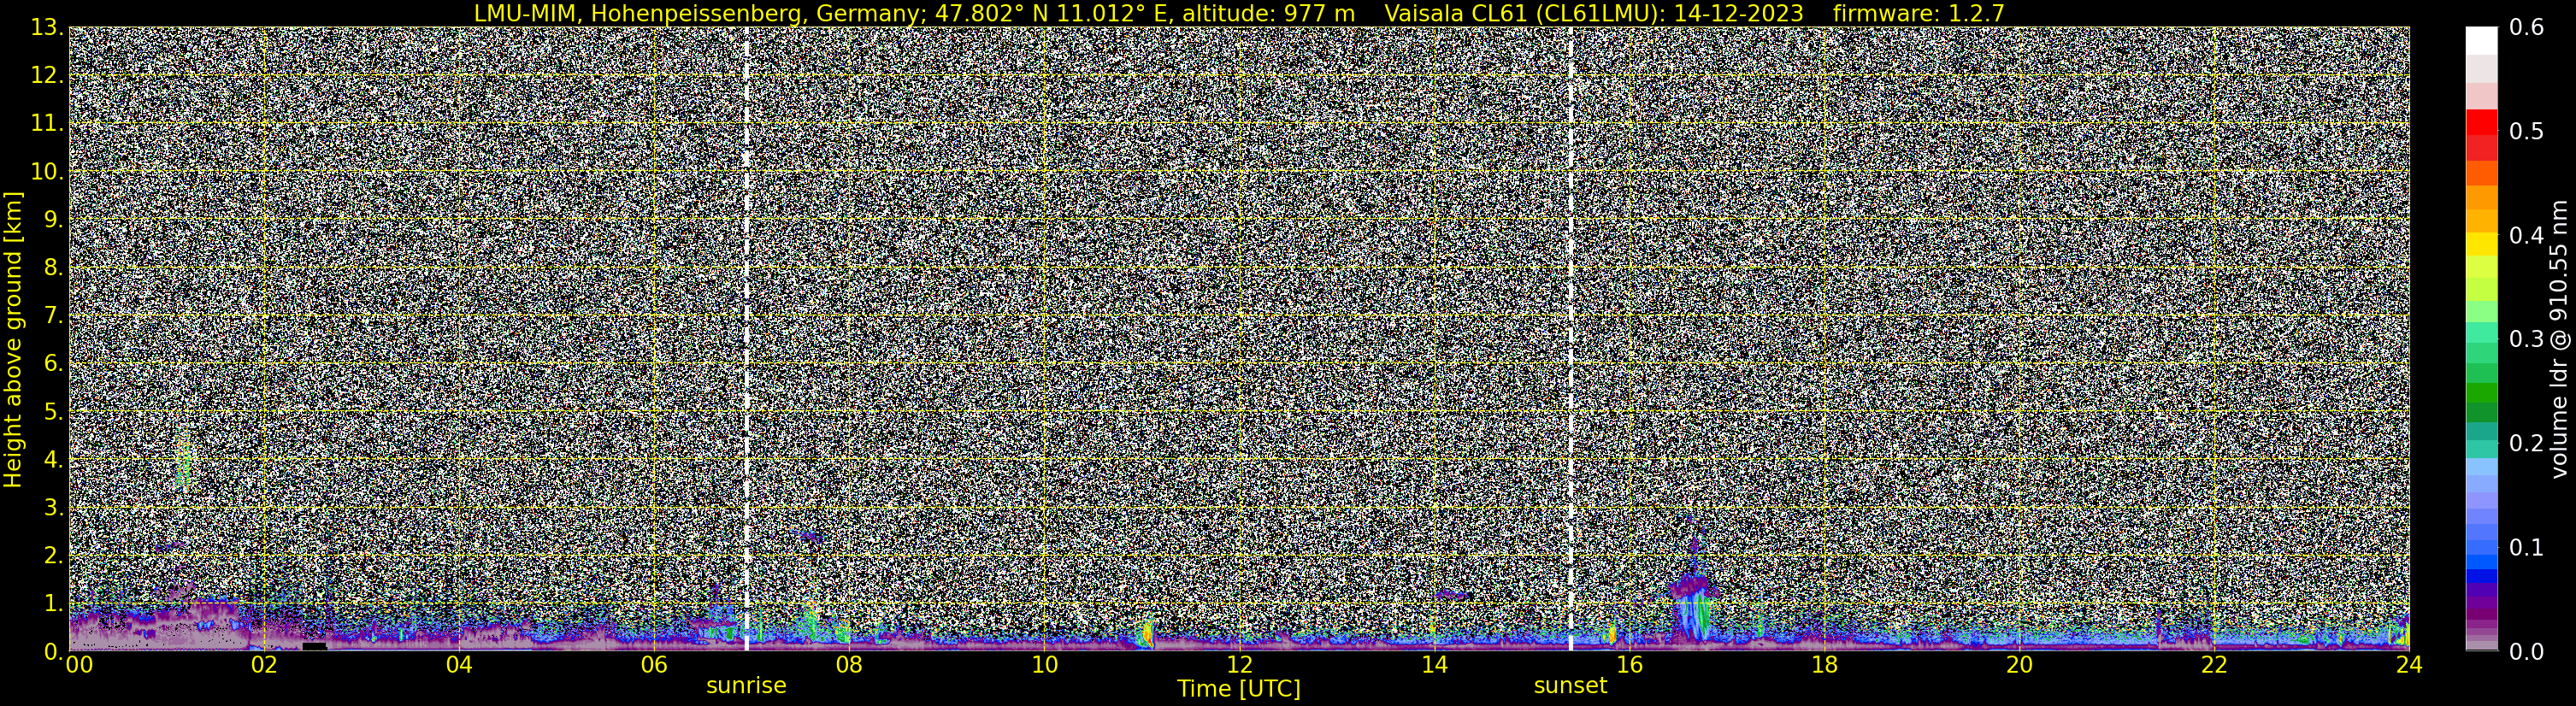The width and height of the screenshot is (2576, 706).
Task: Click the 'volume ldr @ 910.55 nm' colorbar label
Action: click(2559, 339)
